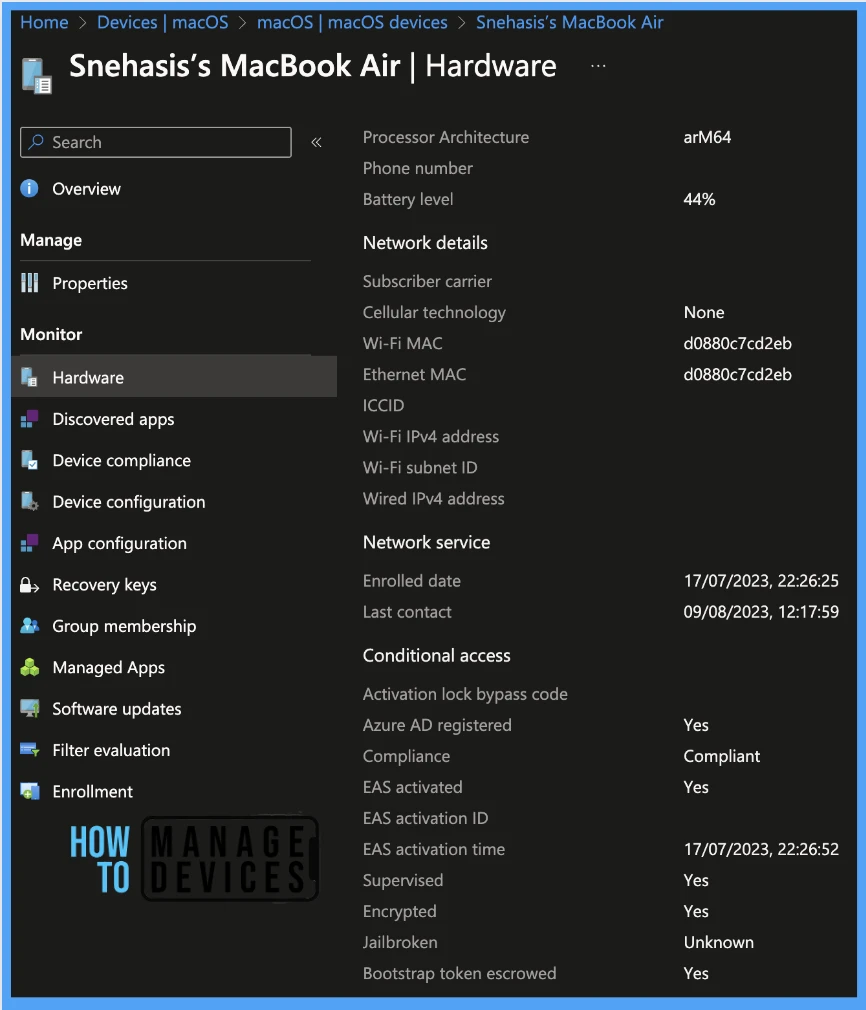Click the Enrollment icon

(x=30, y=791)
